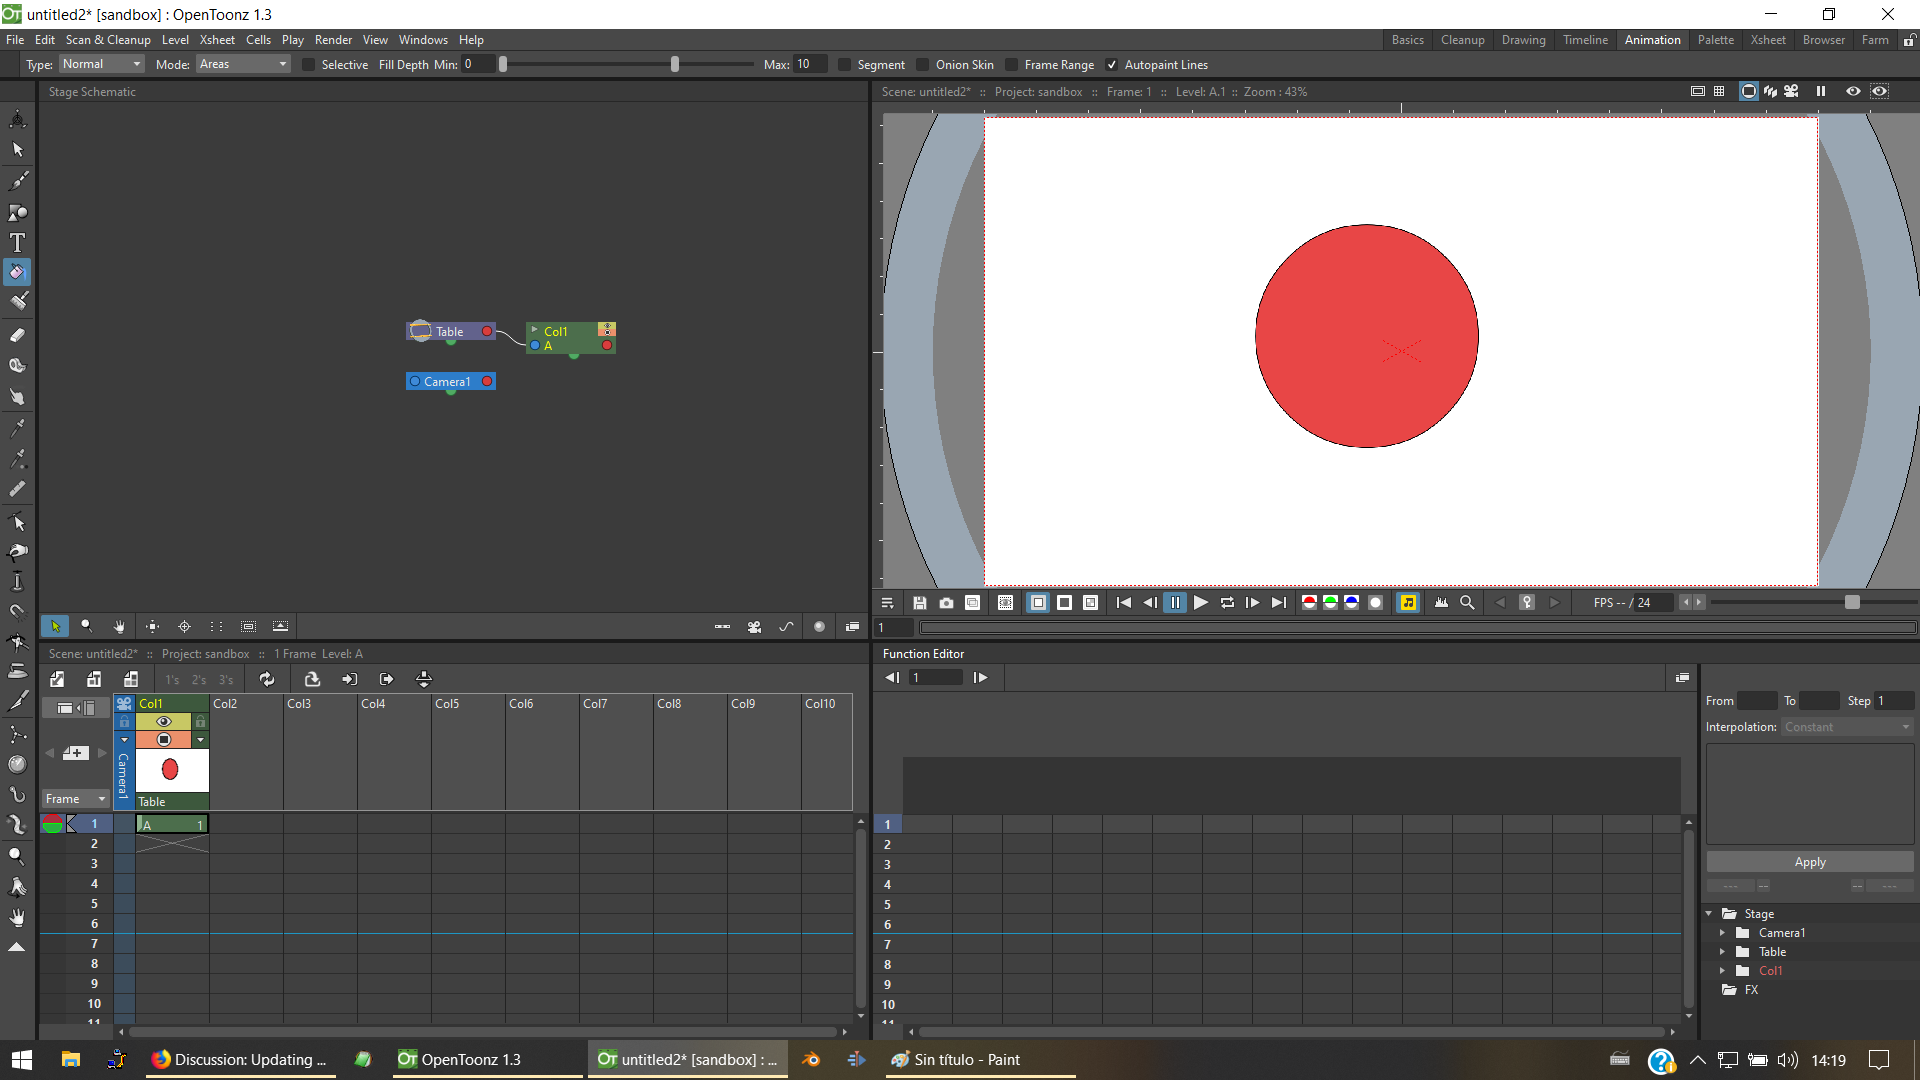Screen dimensions: 1920x1080
Task: Activate the Animate tool
Action: click(17, 118)
